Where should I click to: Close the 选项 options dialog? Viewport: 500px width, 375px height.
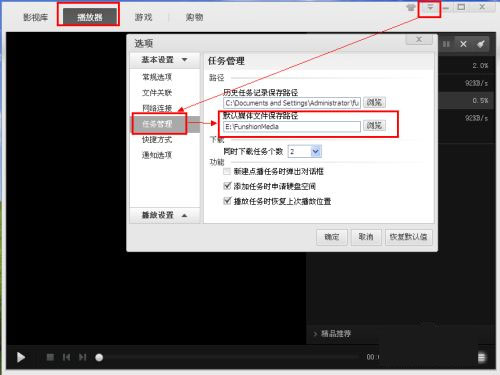419,39
